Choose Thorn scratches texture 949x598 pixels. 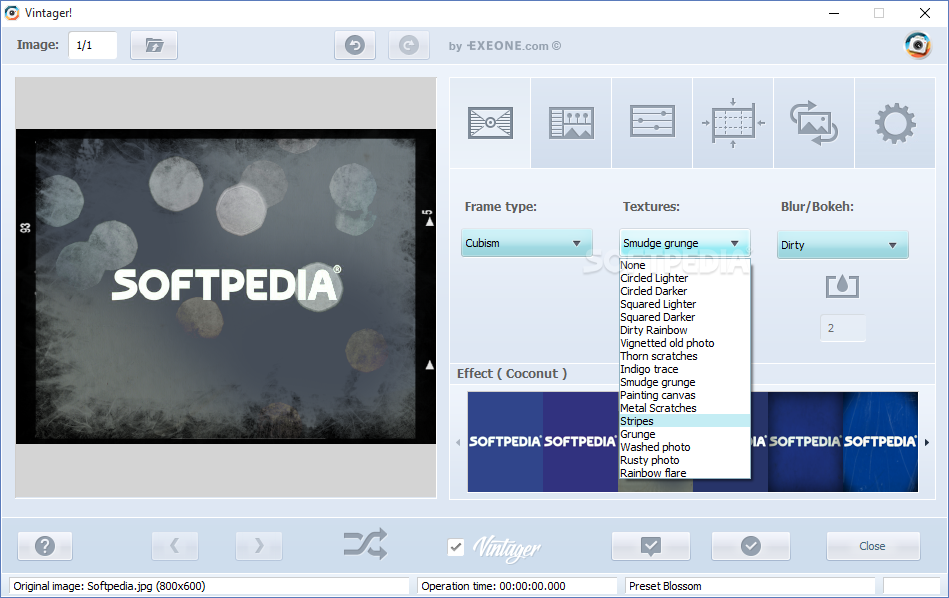[685, 356]
